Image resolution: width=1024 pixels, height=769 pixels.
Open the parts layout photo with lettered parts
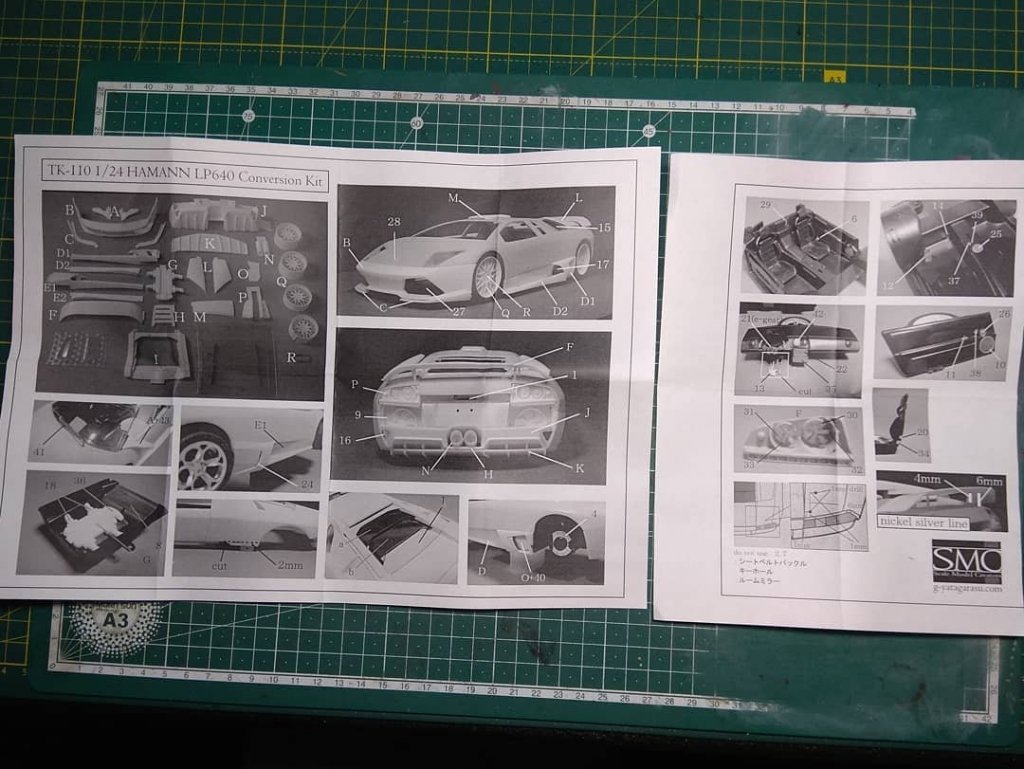(x=181, y=294)
